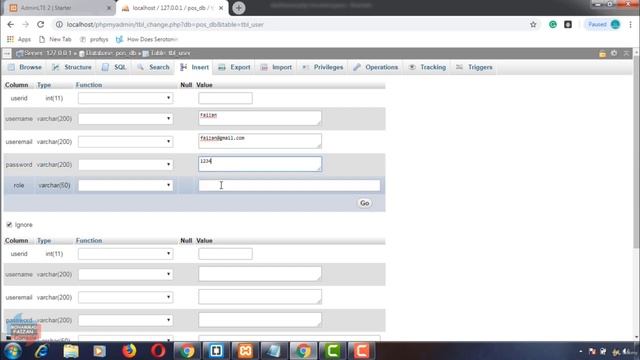Close the localhost pos_db tab
This screenshot has height=360, width=640.
pyautogui.click(x=221, y=8)
